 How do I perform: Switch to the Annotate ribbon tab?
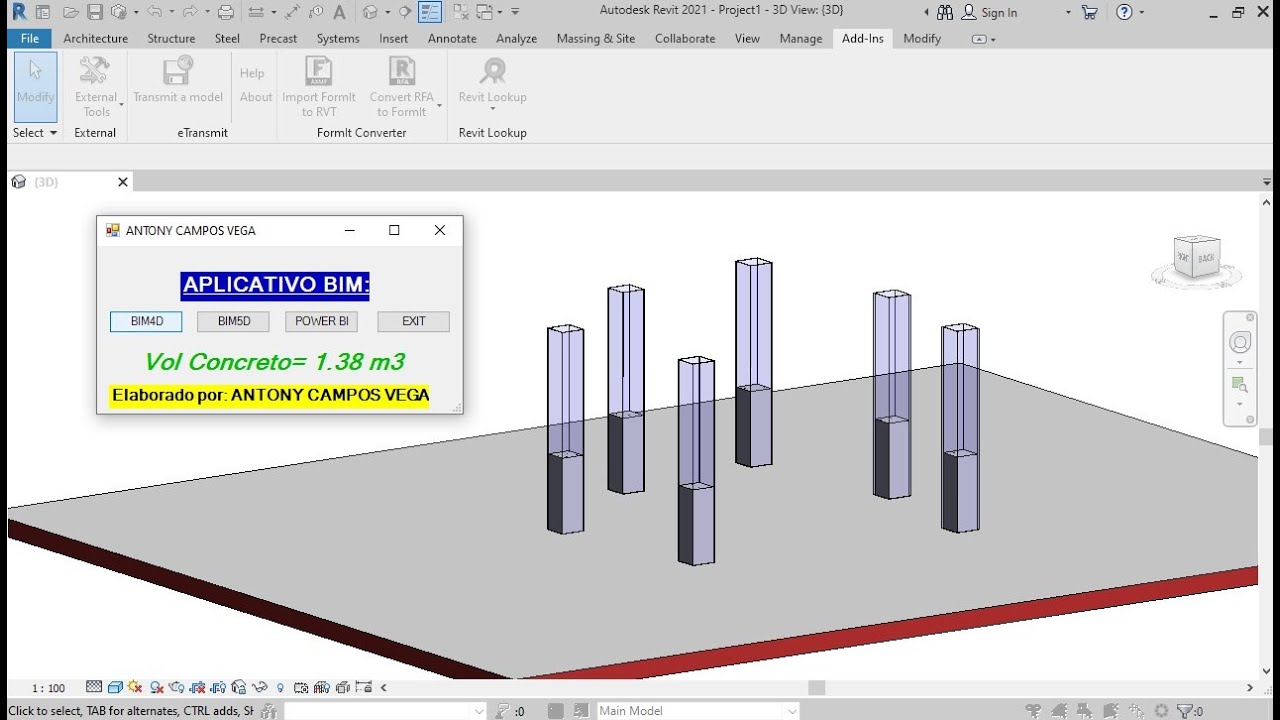[452, 38]
